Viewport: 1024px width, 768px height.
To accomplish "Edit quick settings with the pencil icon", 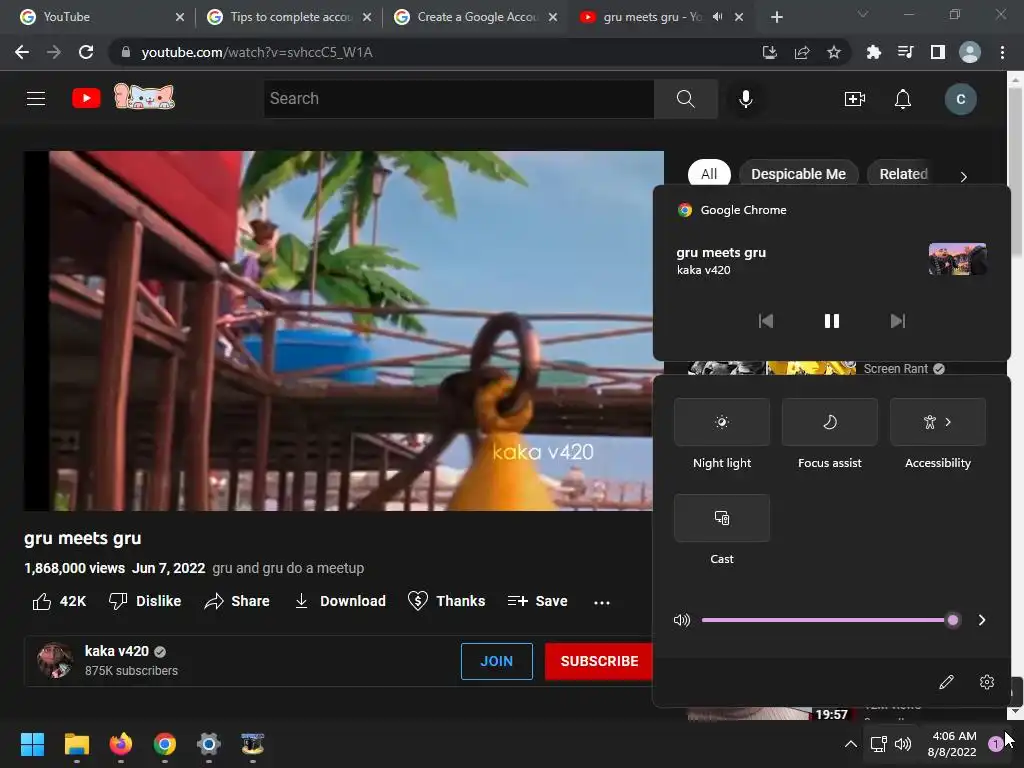I will tap(946, 682).
